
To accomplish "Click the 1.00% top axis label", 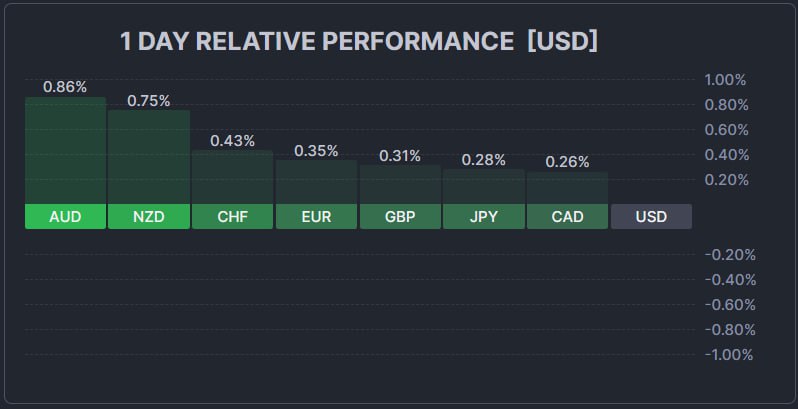I will [x=725, y=80].
